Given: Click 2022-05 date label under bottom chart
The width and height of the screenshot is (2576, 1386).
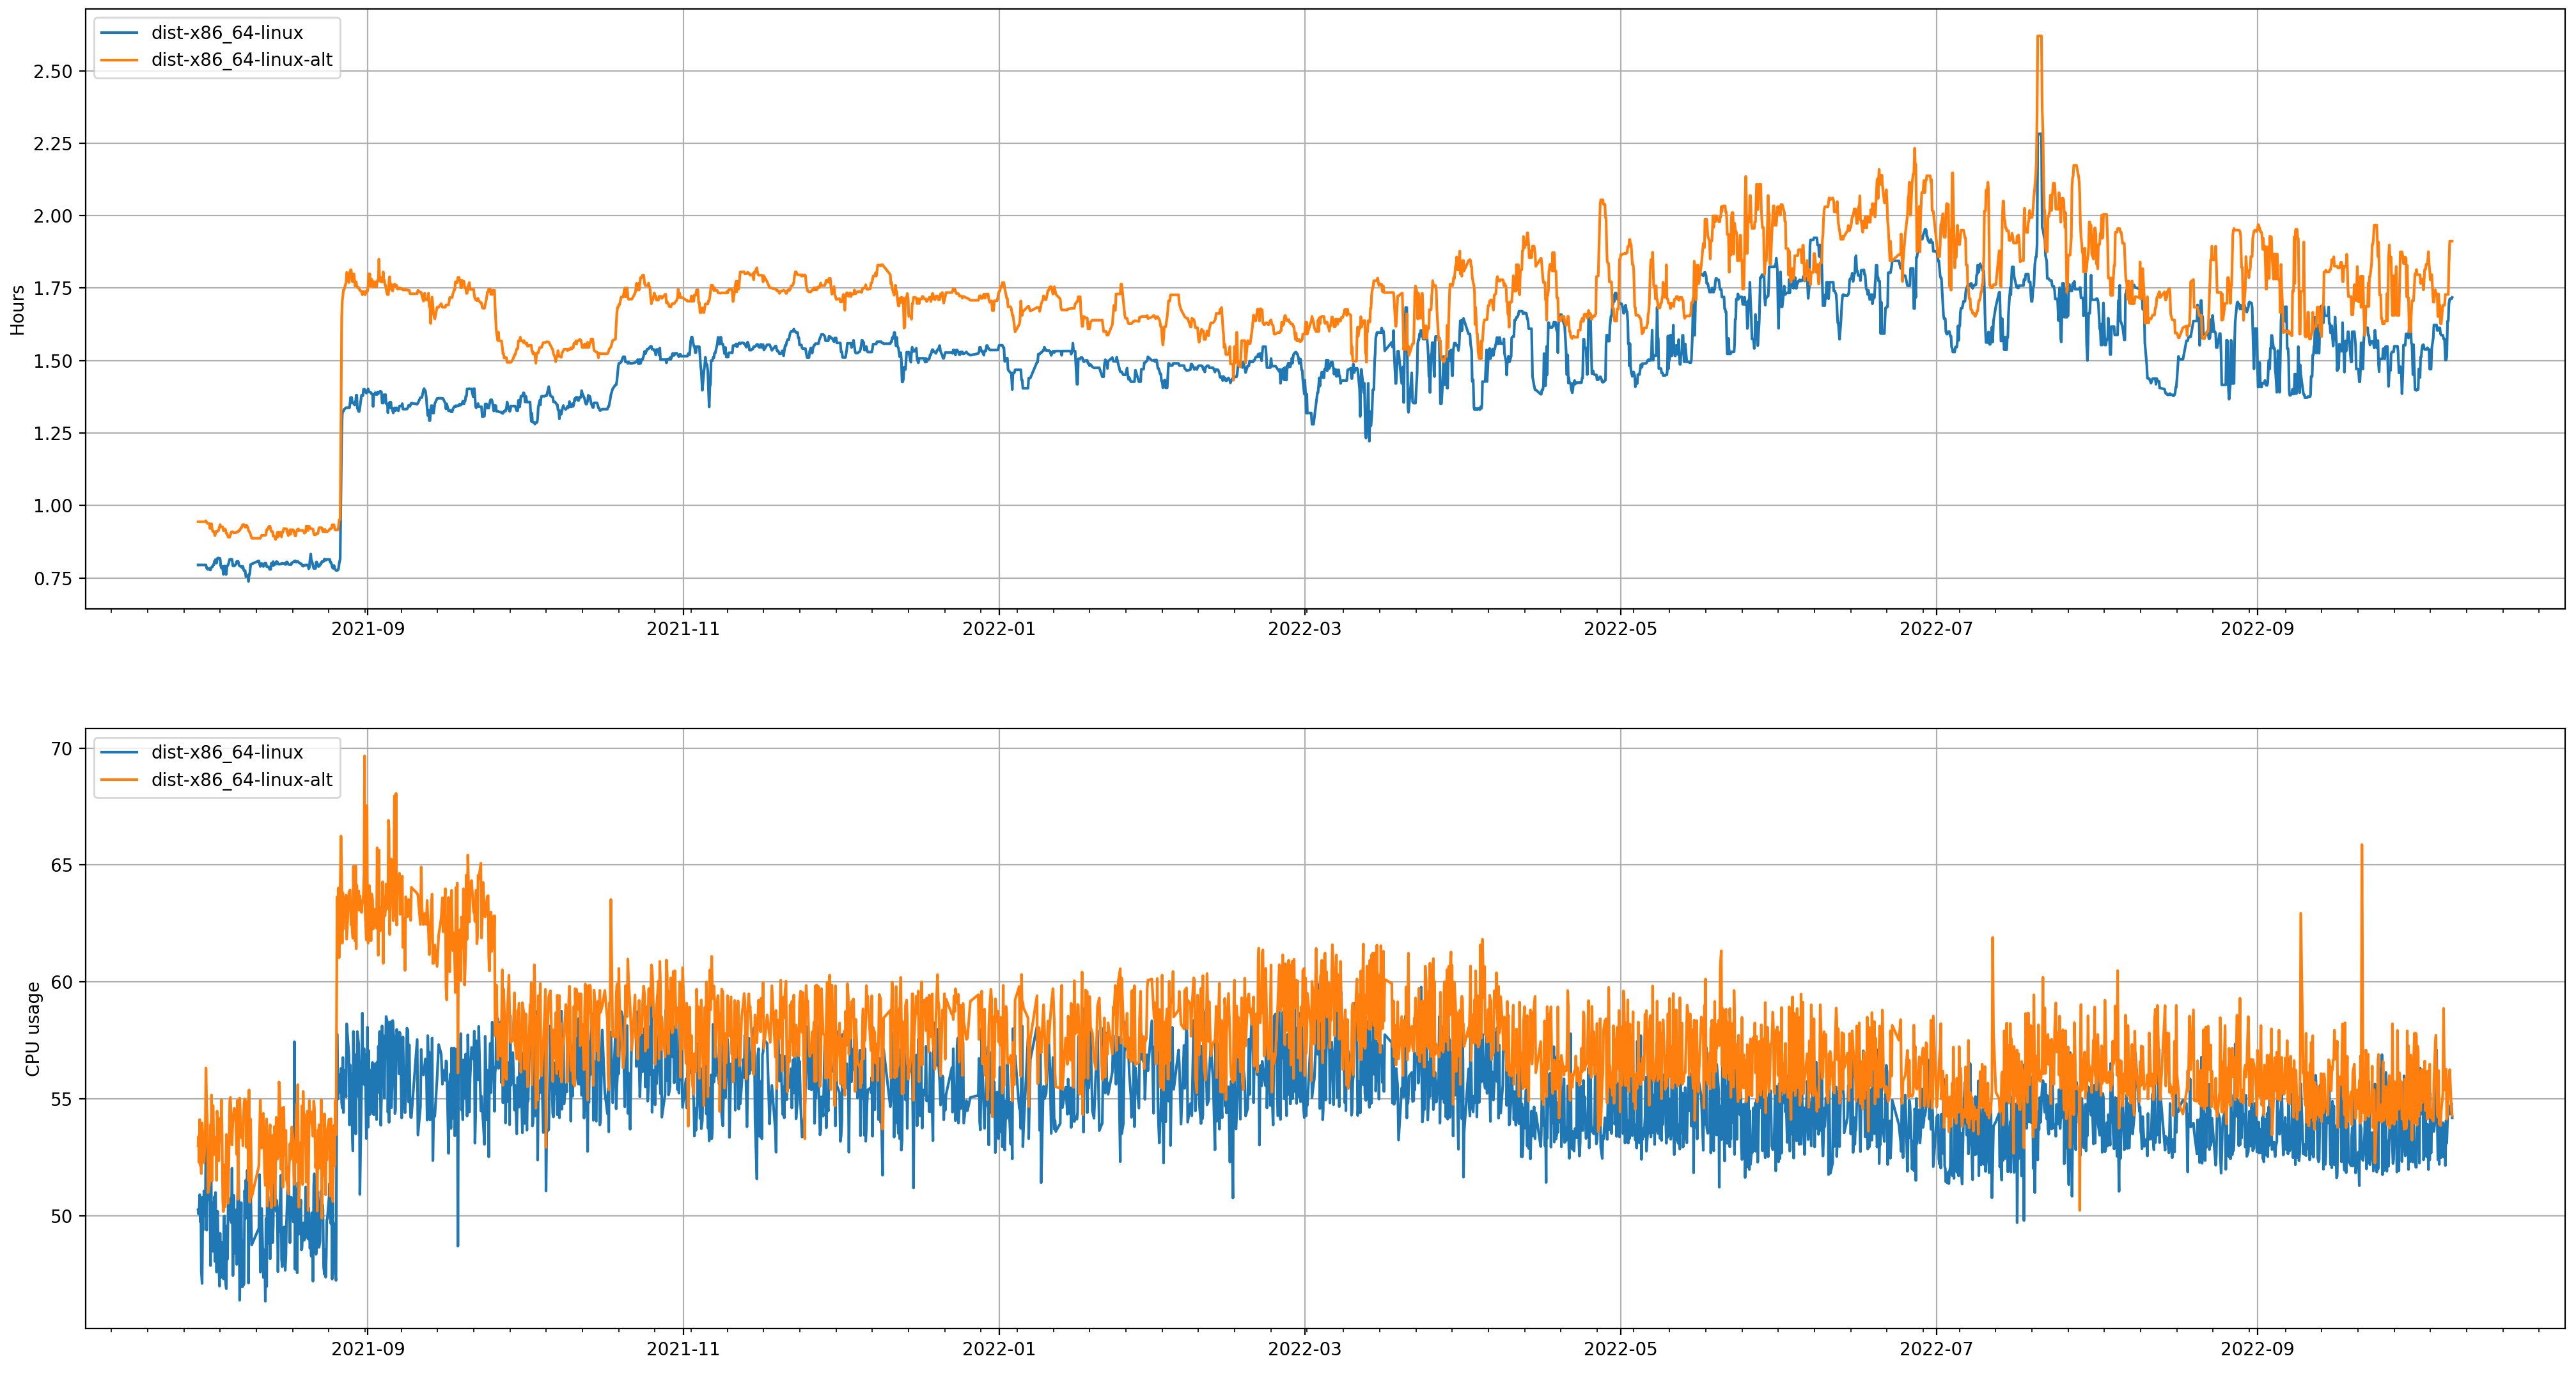Looking at the screenshot, I should [x=1620, y=1348].
